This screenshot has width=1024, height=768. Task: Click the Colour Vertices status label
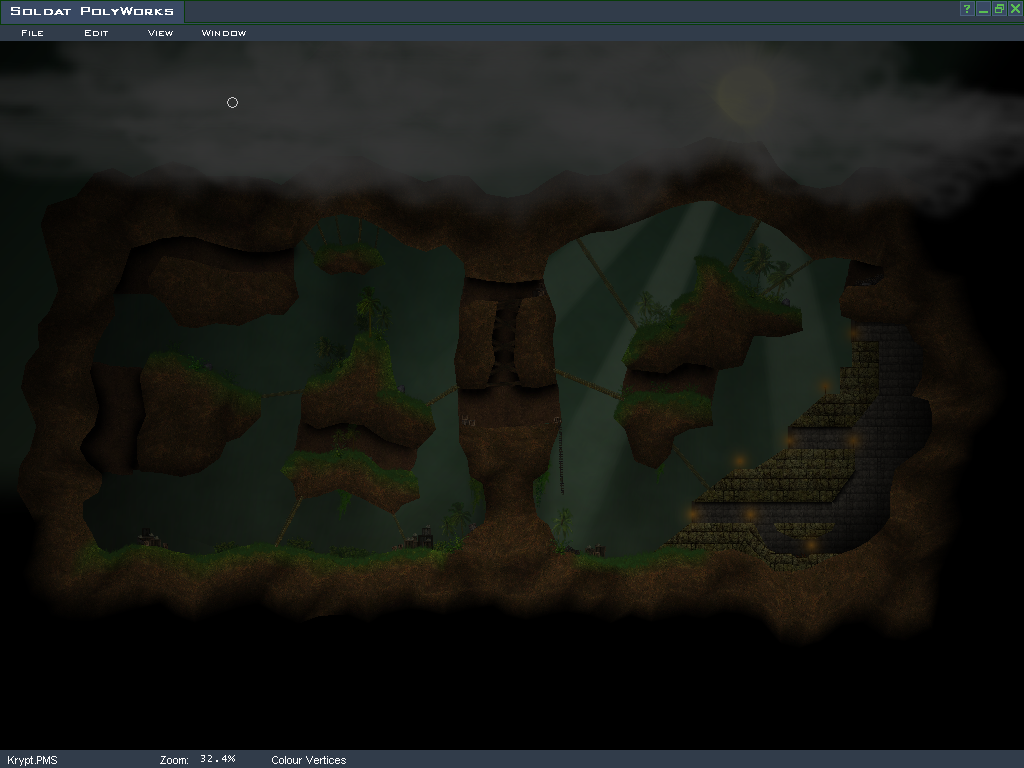click(x=308, y=760)
